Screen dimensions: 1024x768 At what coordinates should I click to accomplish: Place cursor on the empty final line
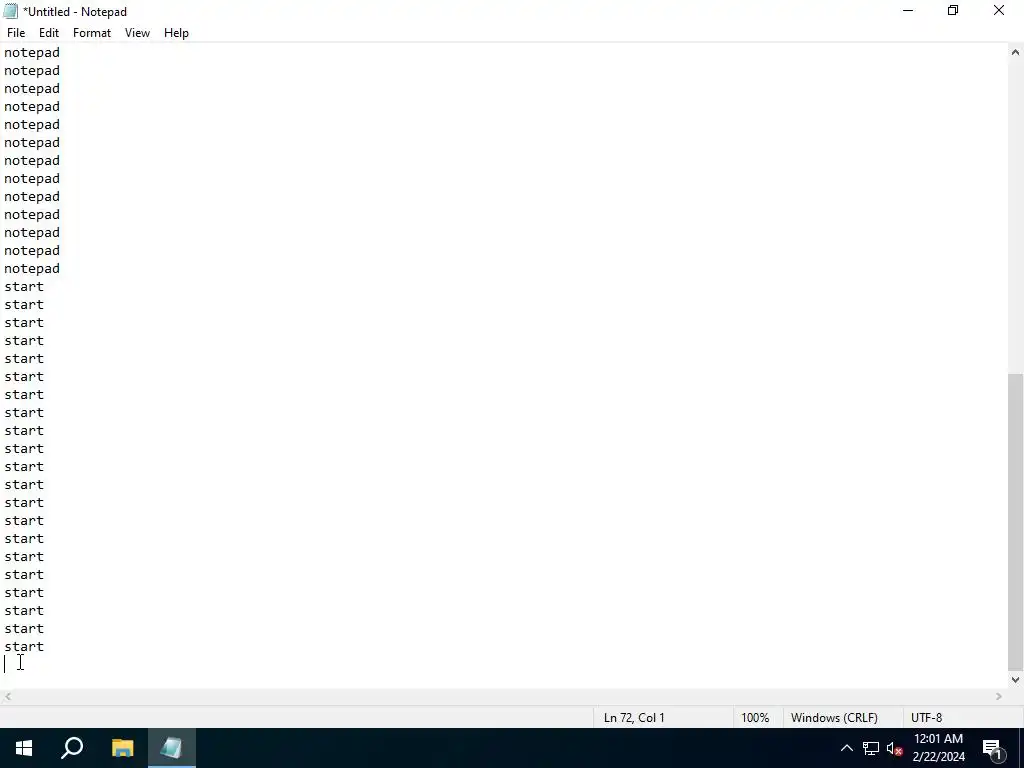click(x=504, y=664)
